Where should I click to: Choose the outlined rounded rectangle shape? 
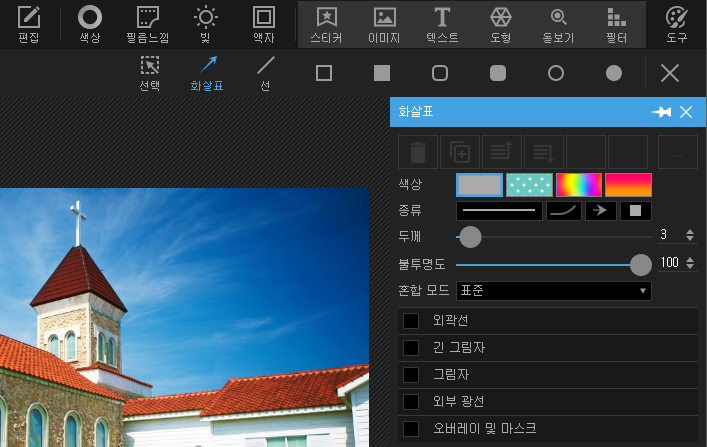click(440, 73)
